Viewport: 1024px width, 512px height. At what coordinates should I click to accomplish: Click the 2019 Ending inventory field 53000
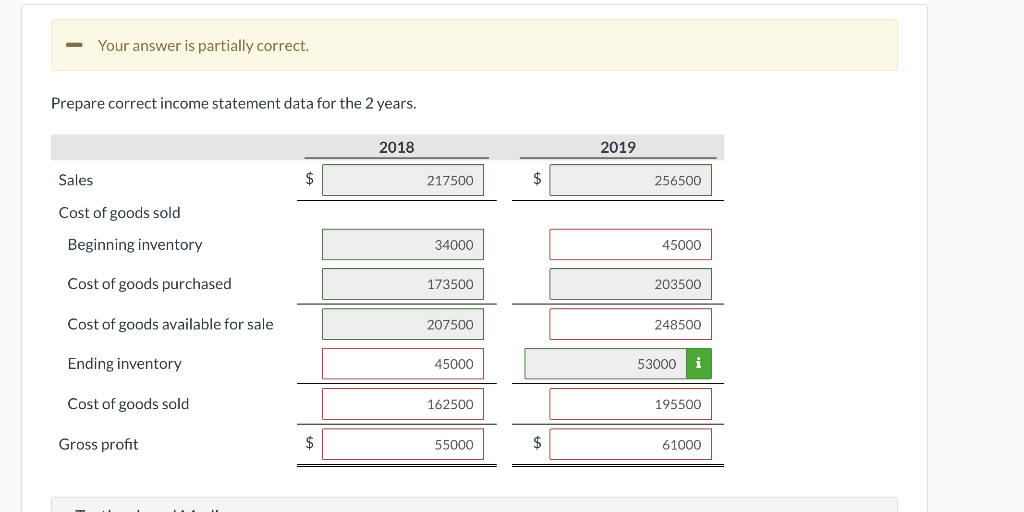tap(605, 364)
